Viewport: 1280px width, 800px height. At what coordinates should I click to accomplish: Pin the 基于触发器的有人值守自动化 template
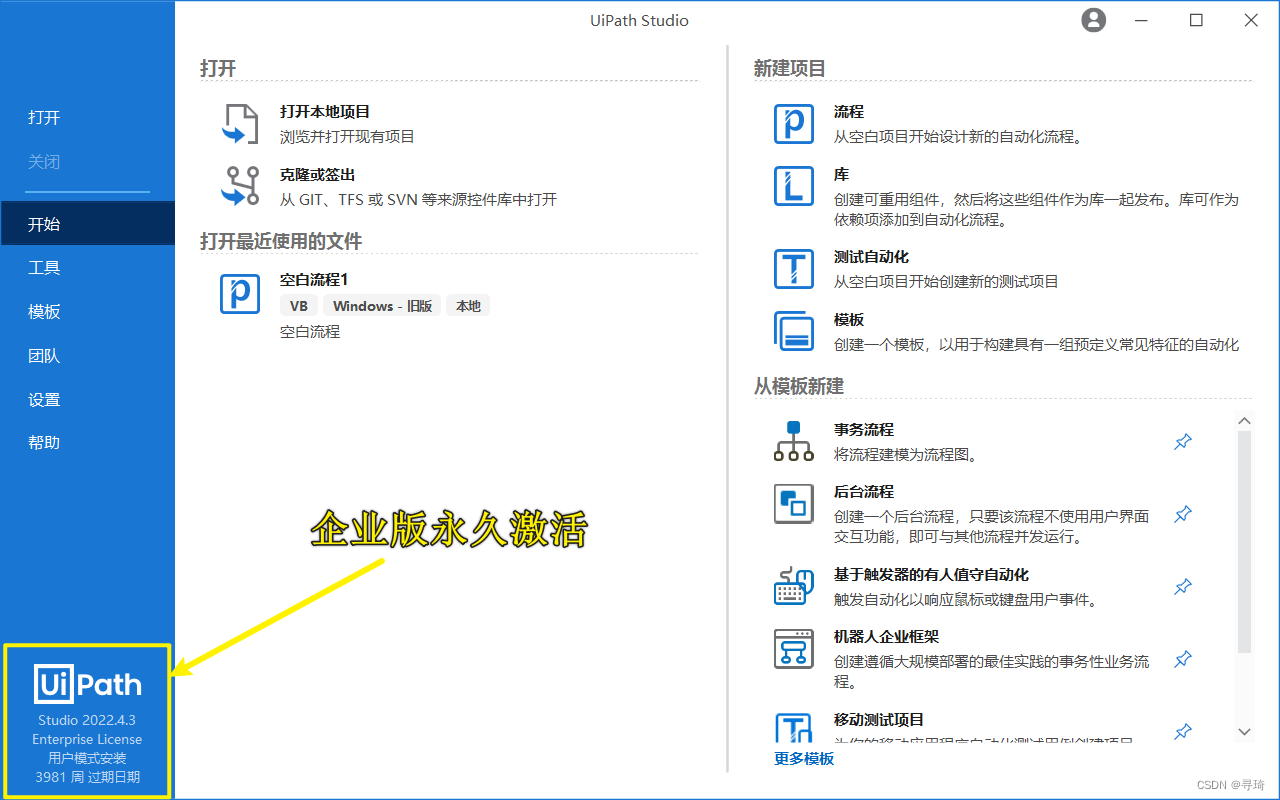[x=1183, y=586]
